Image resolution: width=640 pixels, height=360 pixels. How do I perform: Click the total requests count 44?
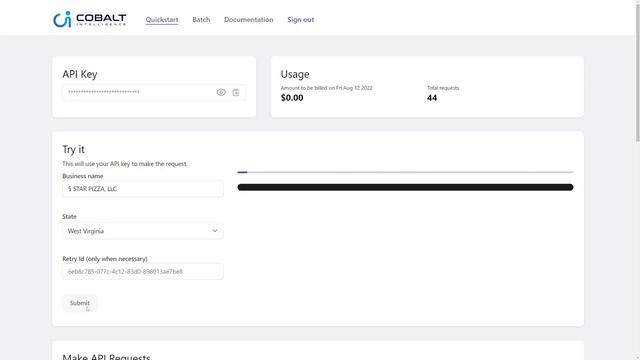point(432,98)
